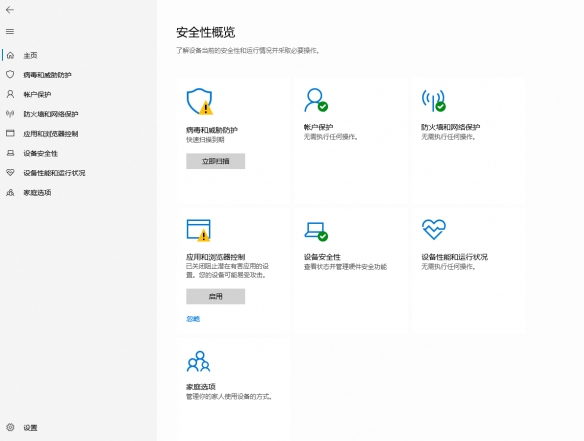The image size is (584, 441).
Task: Click the 设备性能和运行状况 tile title
Action: click(454, 257)
